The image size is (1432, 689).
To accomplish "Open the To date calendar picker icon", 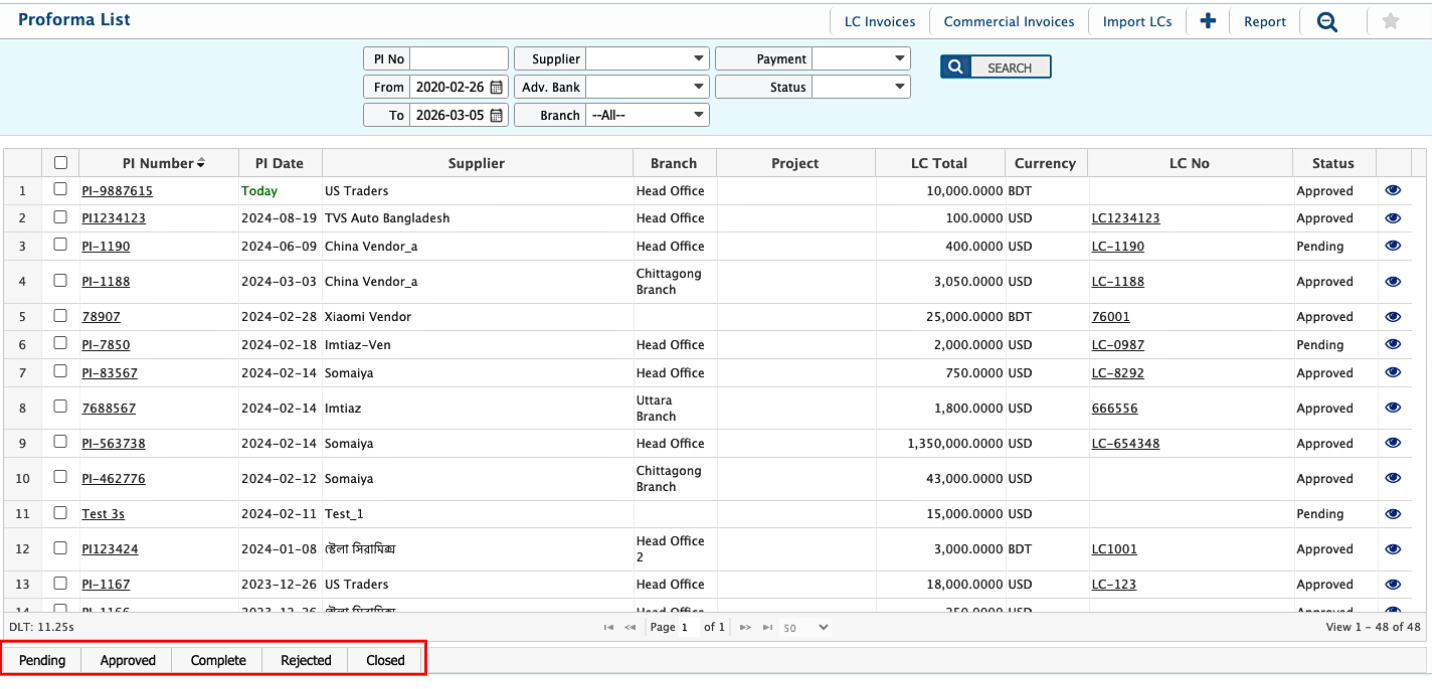I will coord(496,115).
